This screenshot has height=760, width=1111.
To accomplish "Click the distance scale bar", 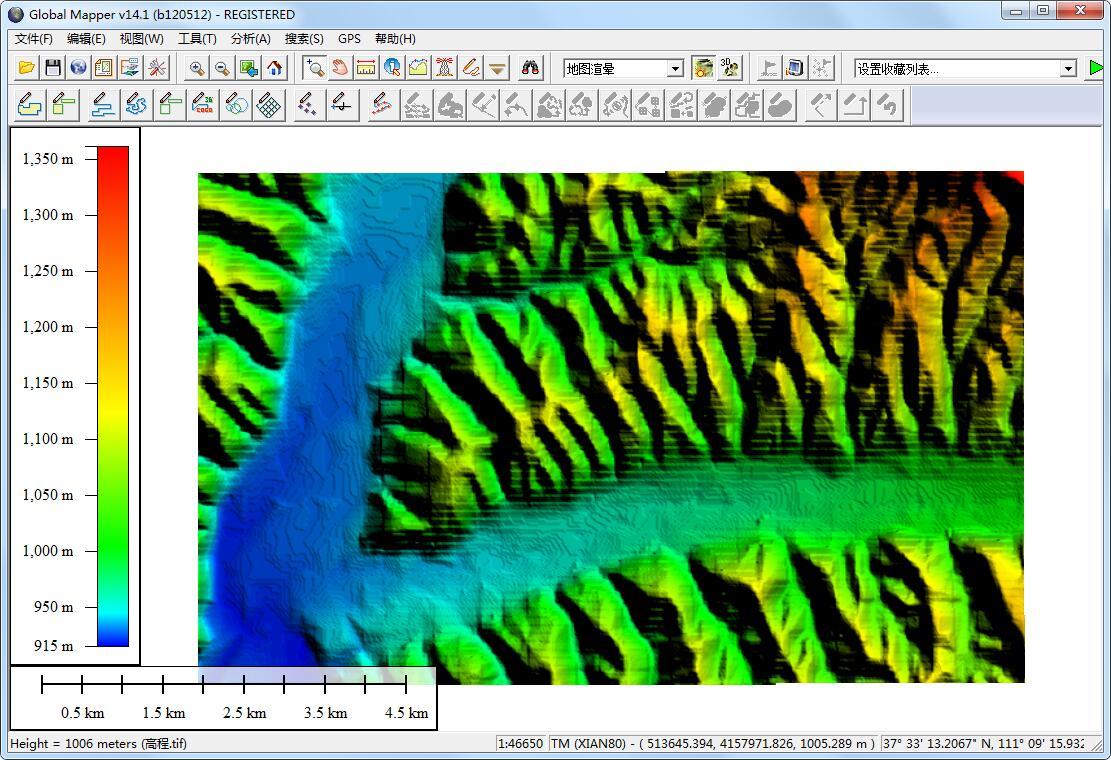I will pyautogui.click(x=224, y=684).
